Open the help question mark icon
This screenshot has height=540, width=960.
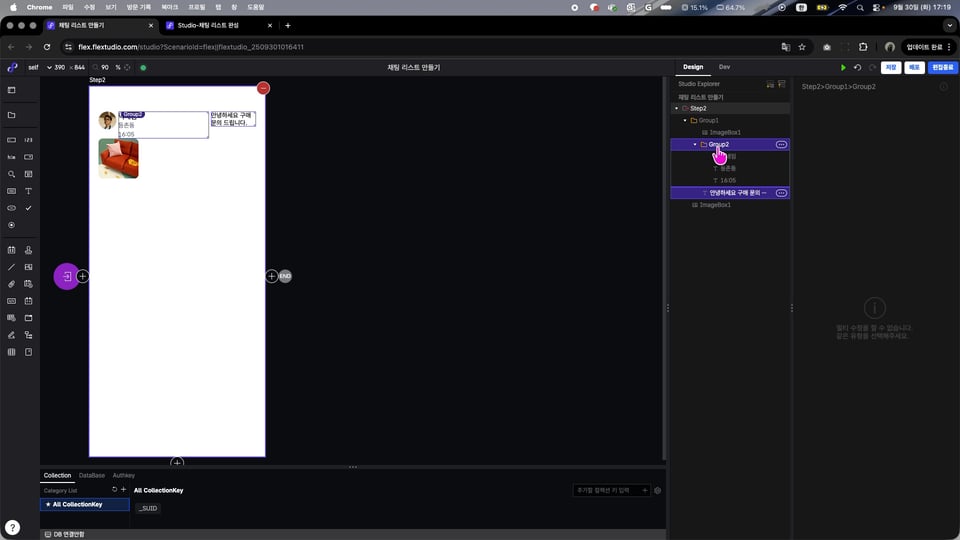coord(12,527)
